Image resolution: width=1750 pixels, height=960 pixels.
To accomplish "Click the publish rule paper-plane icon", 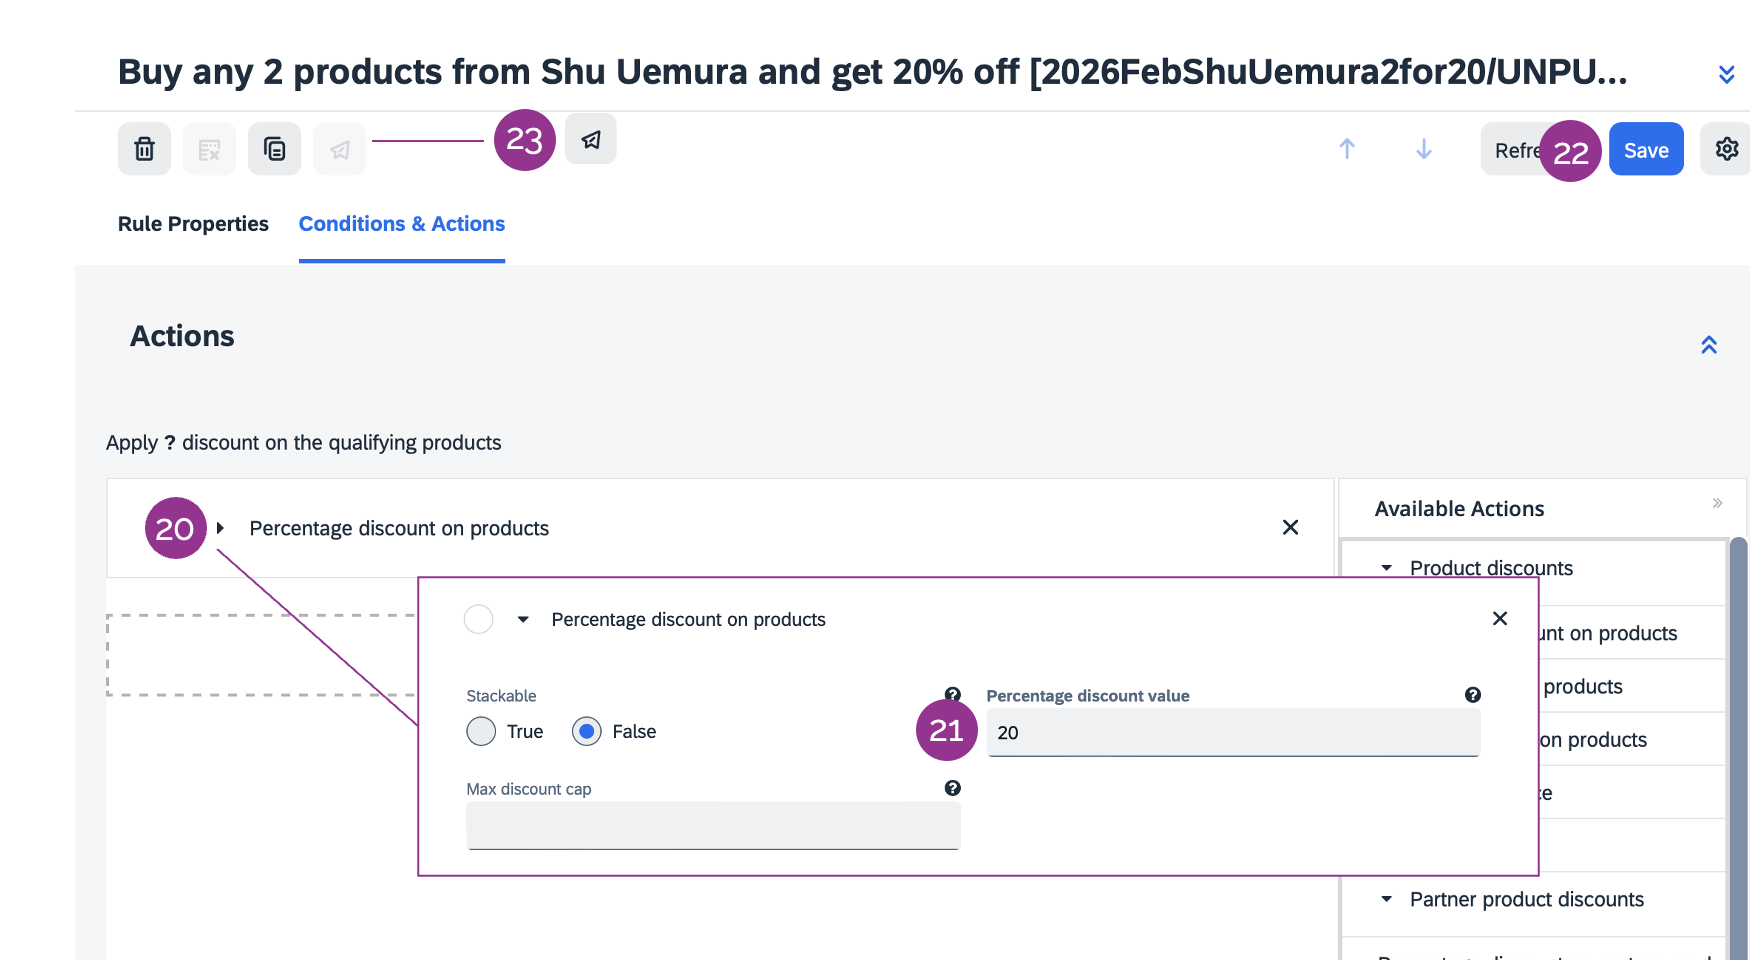I will point(591,139).
